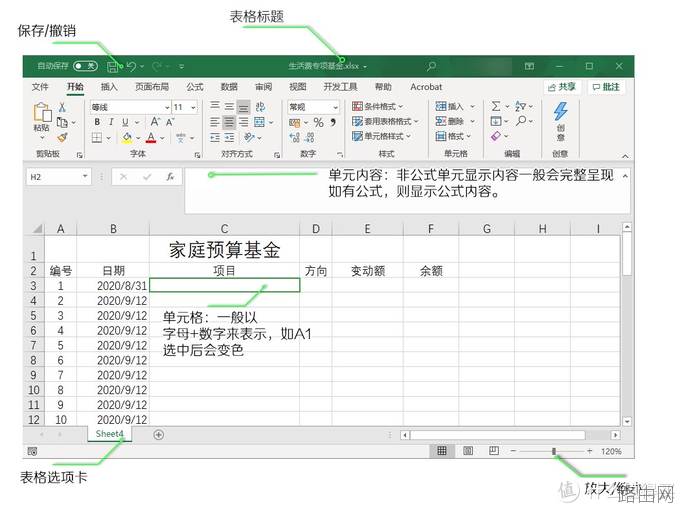Click the cell Borders icon

97,138
